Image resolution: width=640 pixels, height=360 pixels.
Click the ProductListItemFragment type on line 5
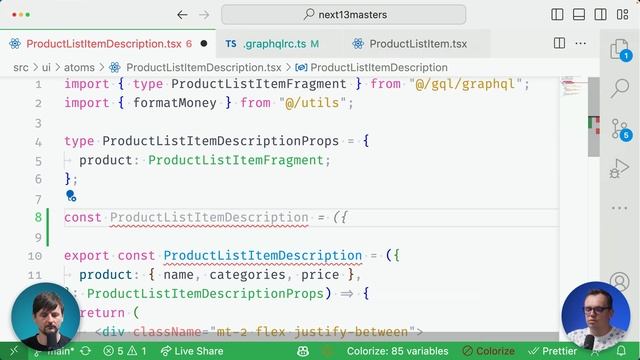click(x=236, y=160)
